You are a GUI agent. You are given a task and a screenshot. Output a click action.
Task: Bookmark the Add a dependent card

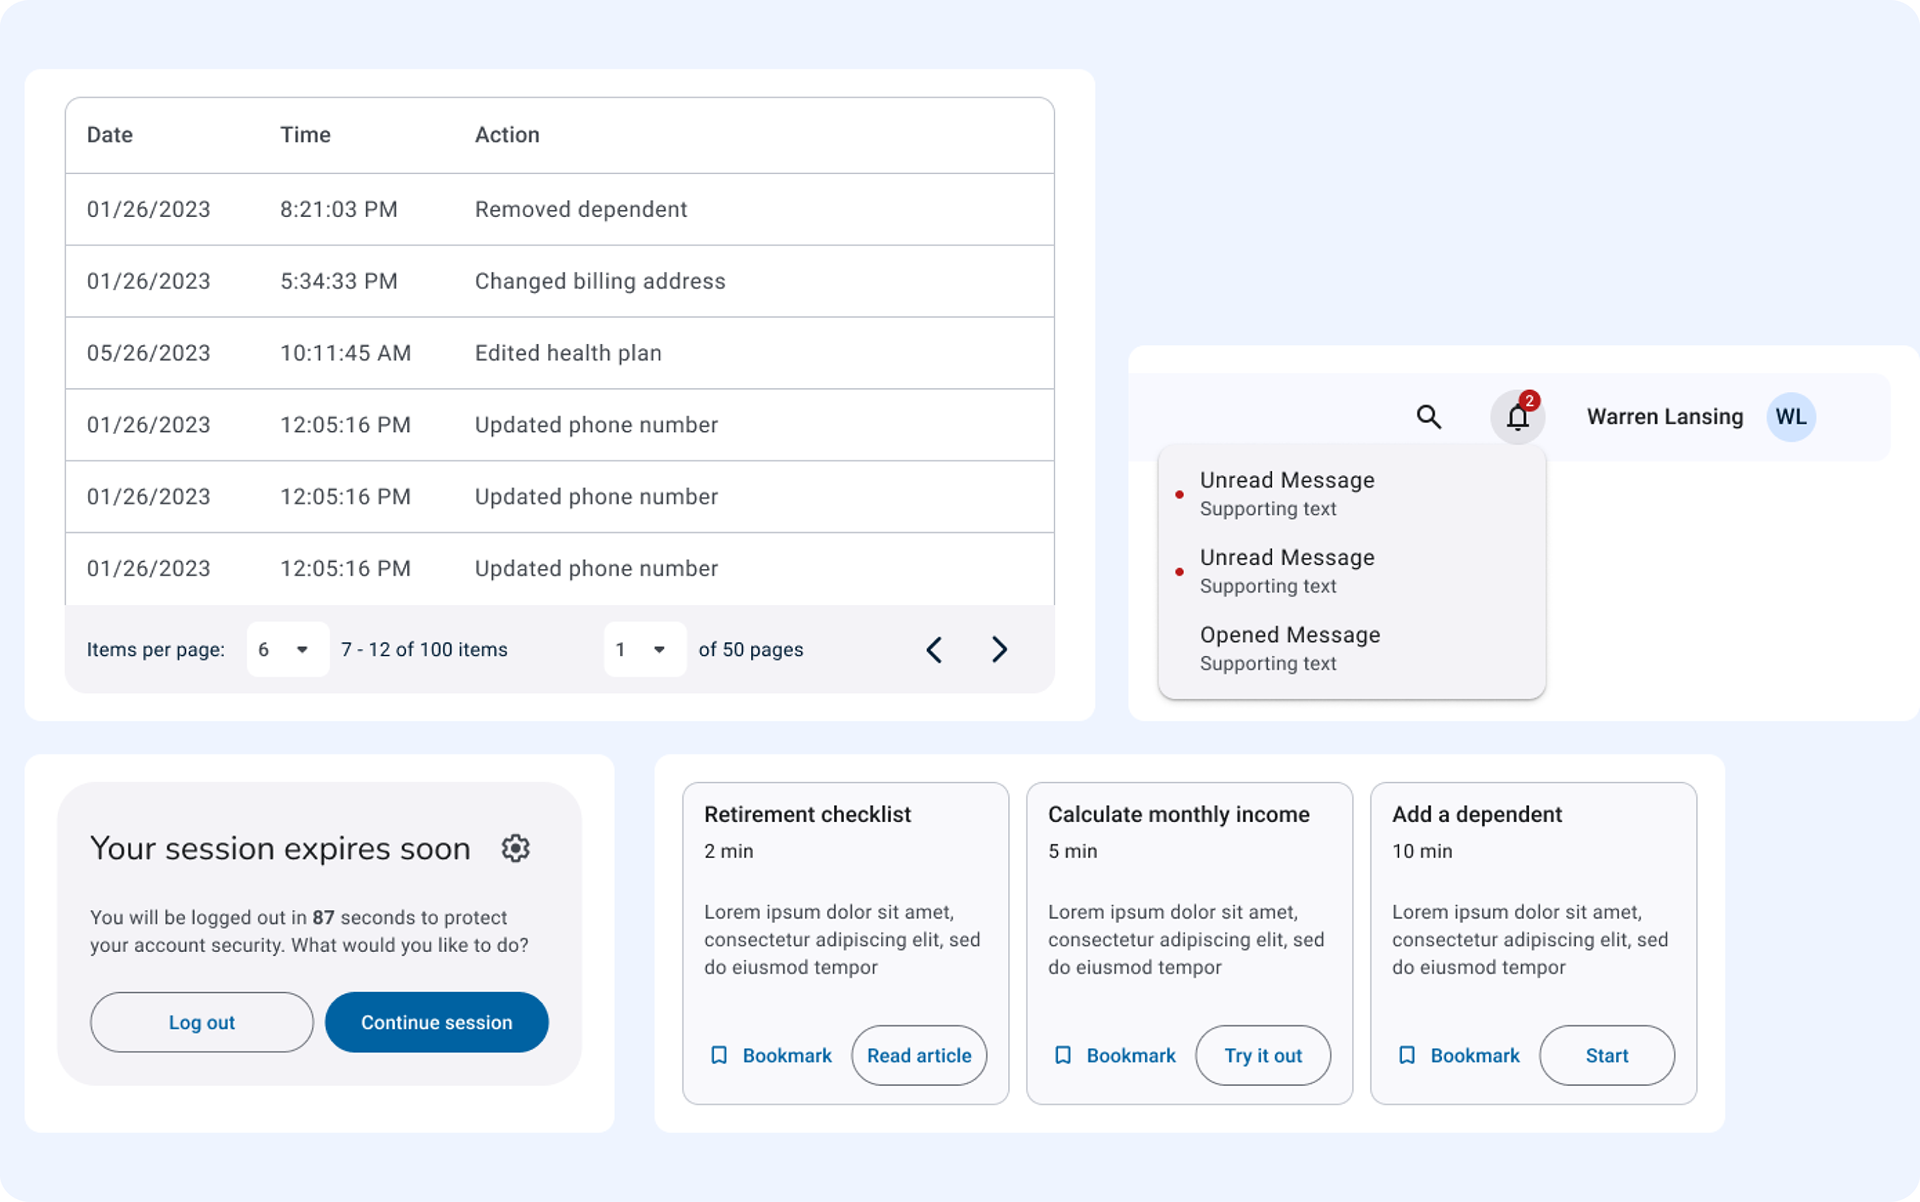tap(1458, 1056)
